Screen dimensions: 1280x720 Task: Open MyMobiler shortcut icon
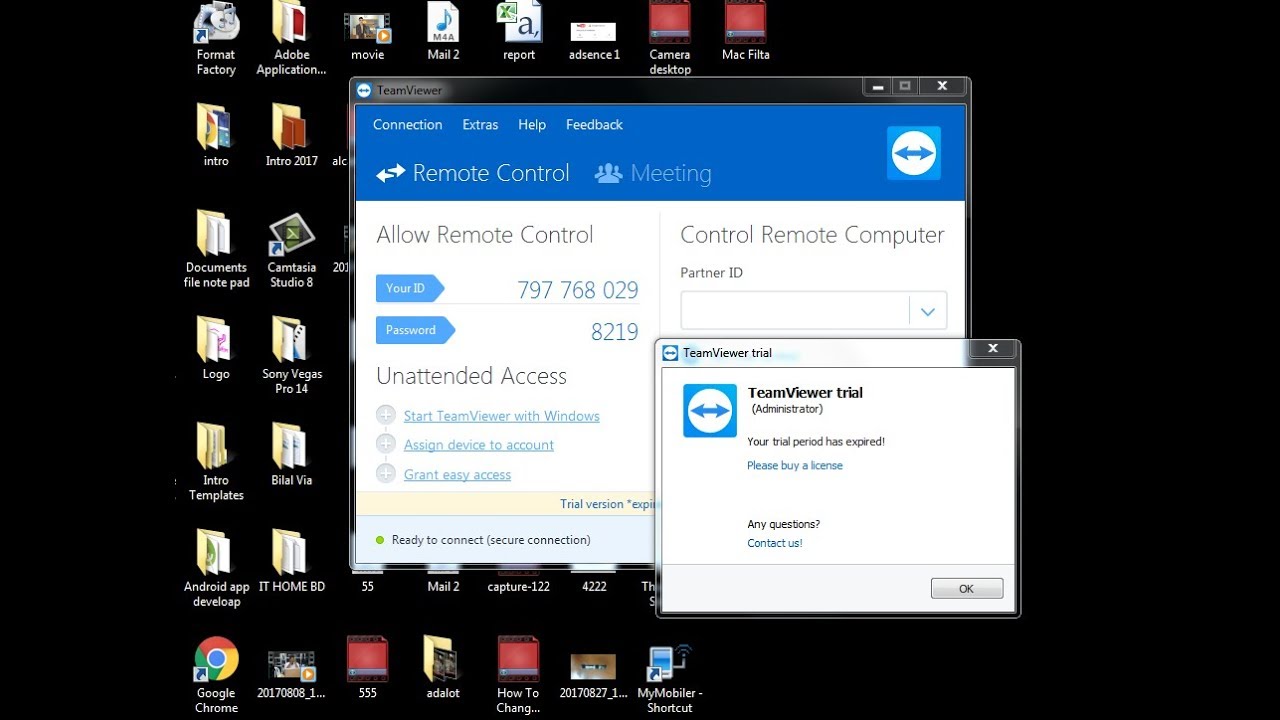pyautogui.click(x=670, y=680)
